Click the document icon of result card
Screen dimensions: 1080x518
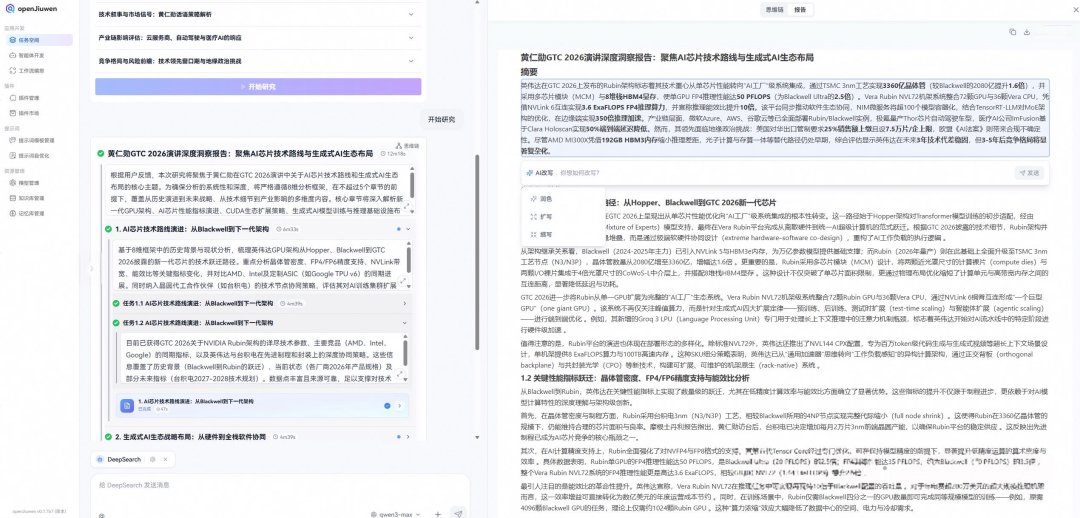(x=127, y=406)
